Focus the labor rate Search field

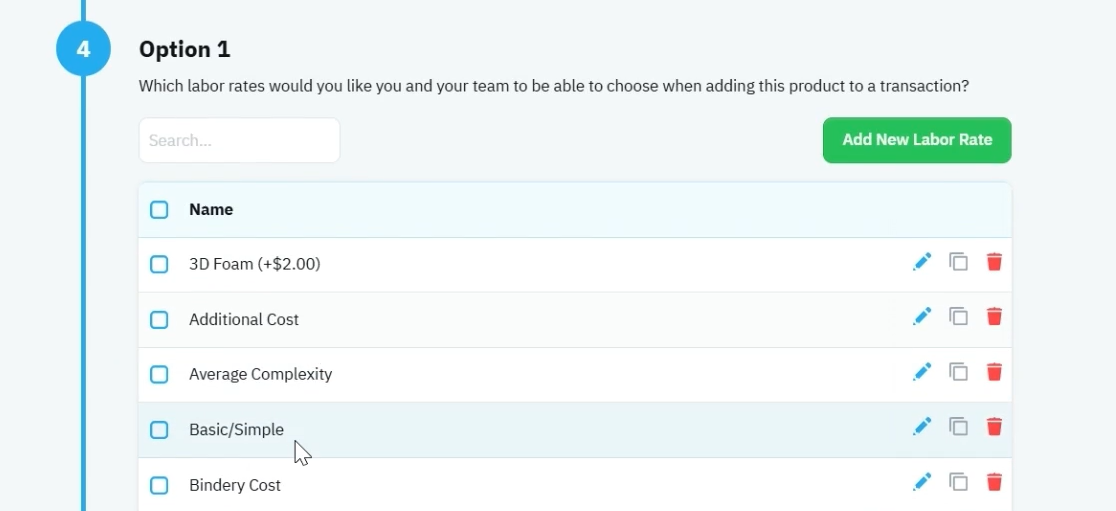pyautogui.click(x=239, y=140)
